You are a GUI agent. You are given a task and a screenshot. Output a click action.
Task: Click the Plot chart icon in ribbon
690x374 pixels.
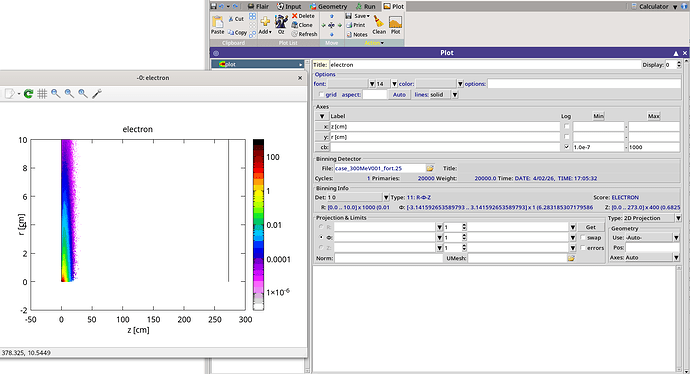[395, 22]
